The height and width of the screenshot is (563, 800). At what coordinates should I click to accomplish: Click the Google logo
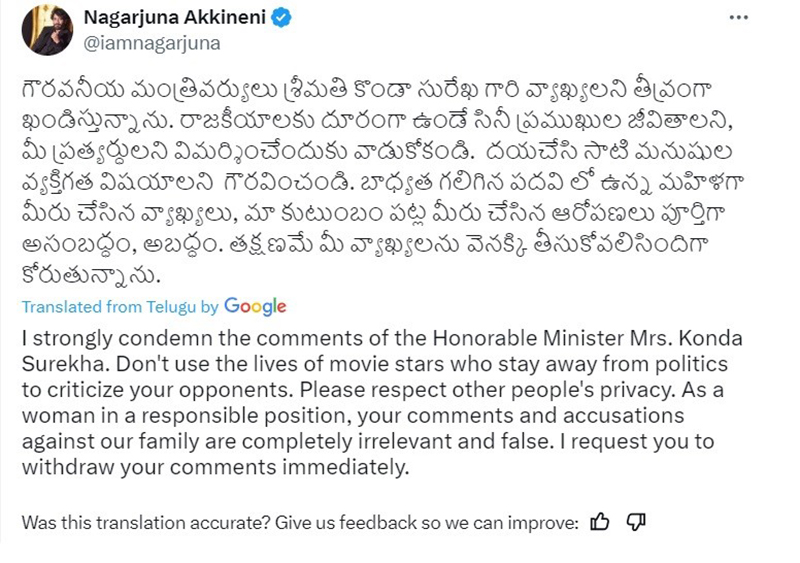click(x=255, y=306)
